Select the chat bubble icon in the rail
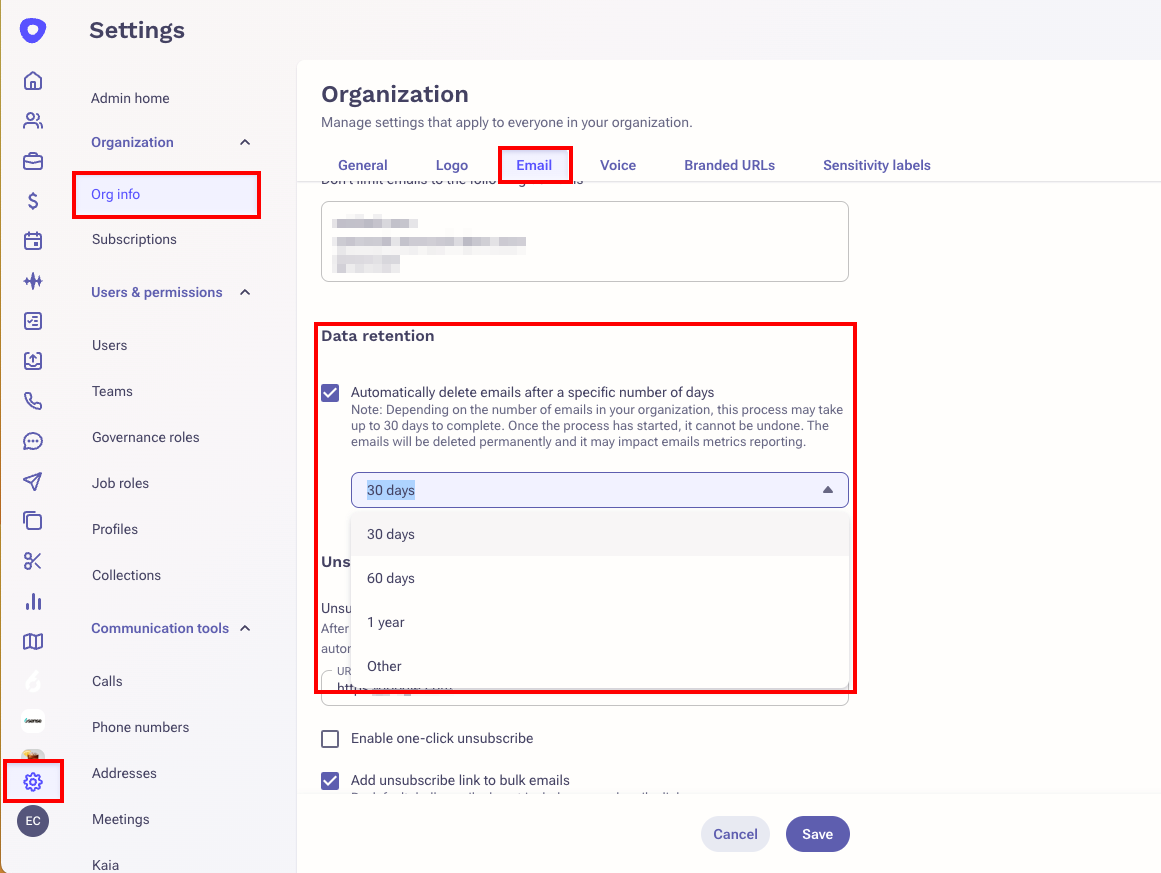Viewport: 1161px width, 873px height. click(33, 441)
